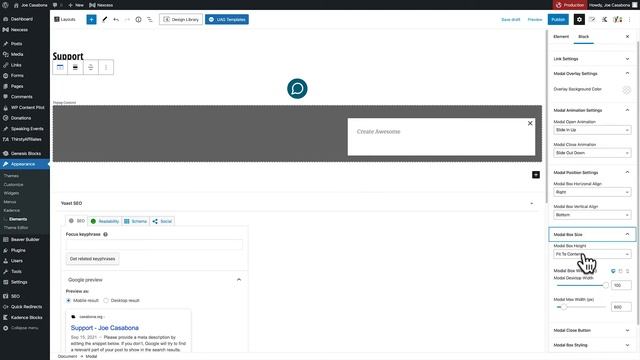This screenshot has width=640, height=360.
Task: Click the teal chat bubble modal trigger icon
Action: (297, 89)
